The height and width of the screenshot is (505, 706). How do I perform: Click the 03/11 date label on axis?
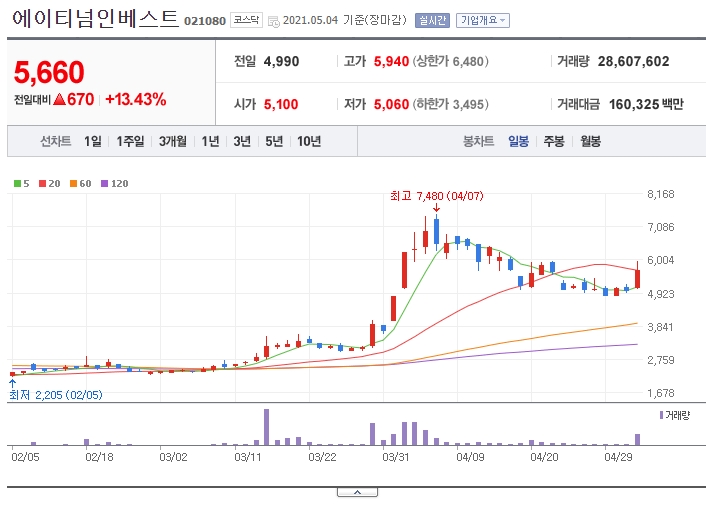pos(248,457)
